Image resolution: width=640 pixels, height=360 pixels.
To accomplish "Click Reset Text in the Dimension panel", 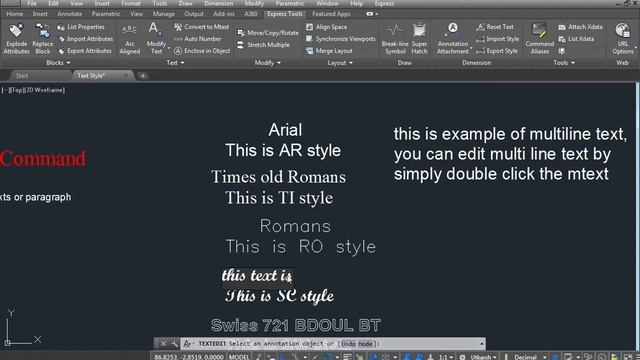I will pyautogui.click(x=495, y=27).
